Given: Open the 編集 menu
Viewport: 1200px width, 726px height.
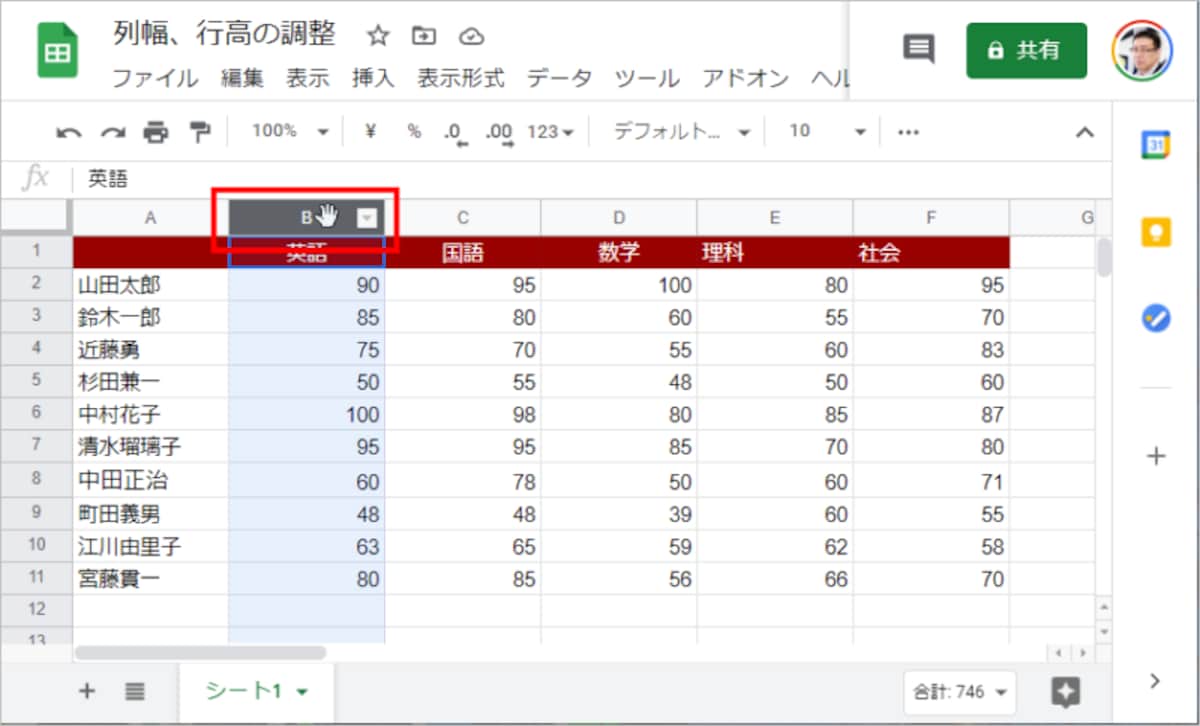Looking at the screenshot, I should pyautogui.click(x=242, y=78).
